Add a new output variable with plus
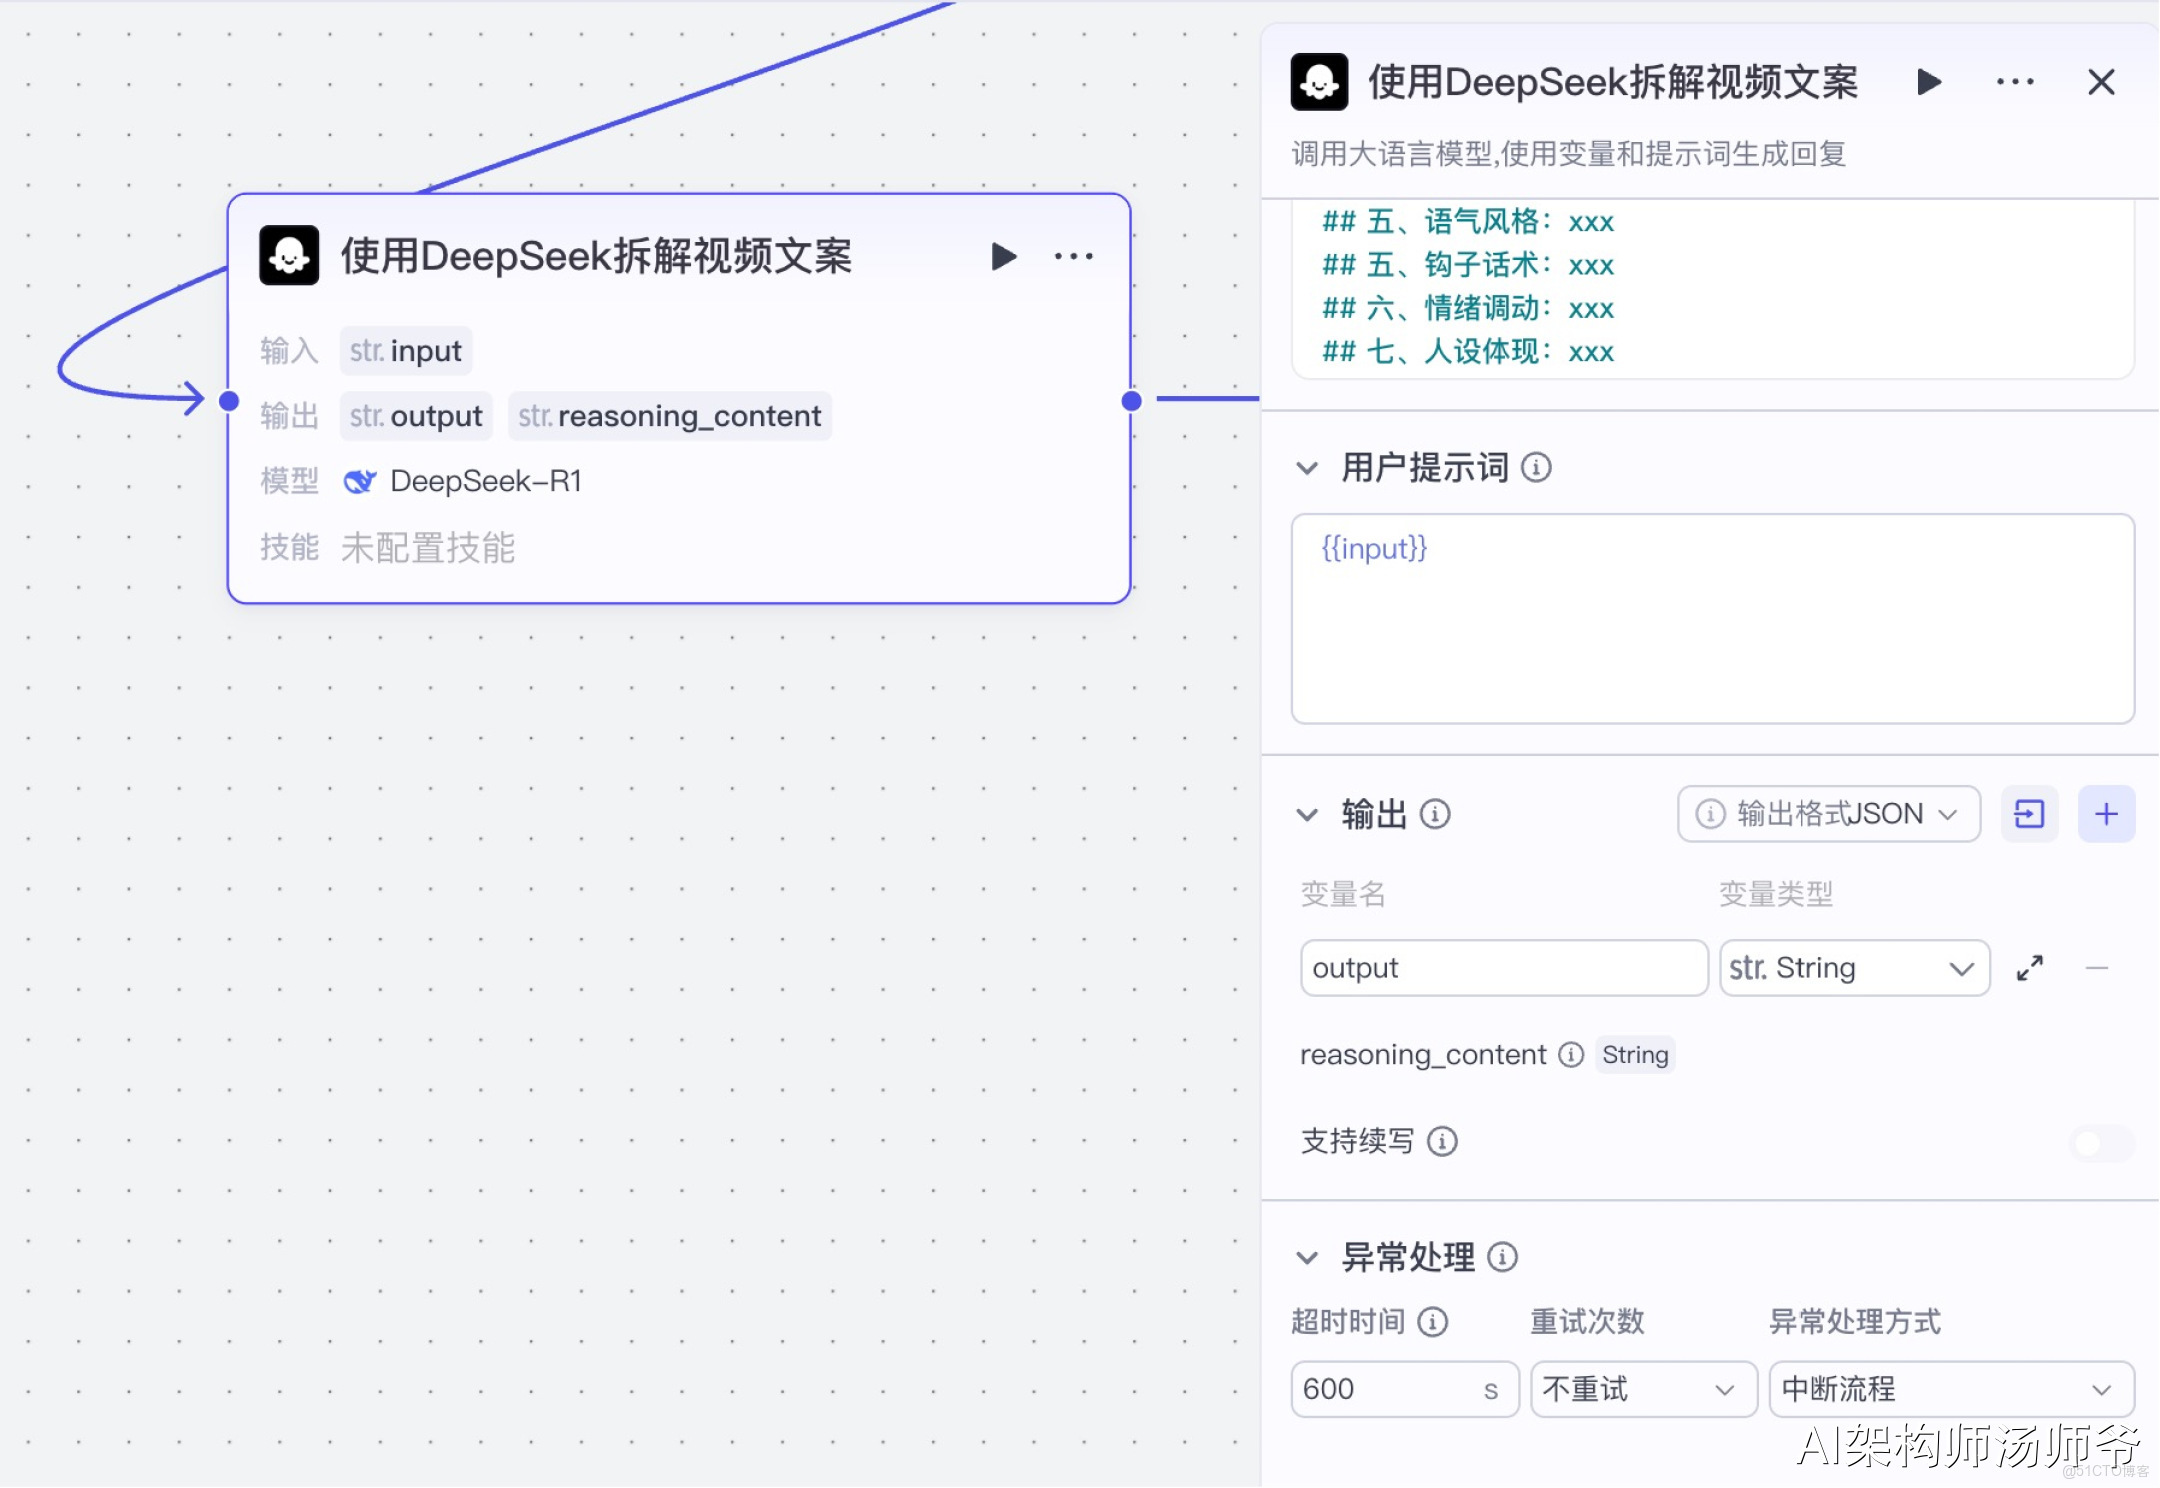Image resolution: width=2160 pixels, height=1488 pixels. click(x=2106, y=814)
